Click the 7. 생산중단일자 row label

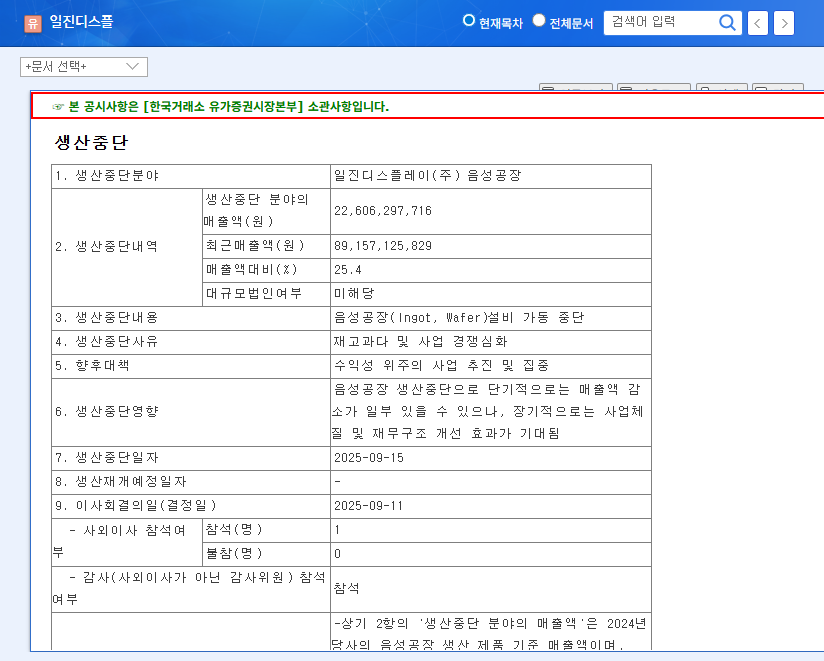tap(107, 458)
